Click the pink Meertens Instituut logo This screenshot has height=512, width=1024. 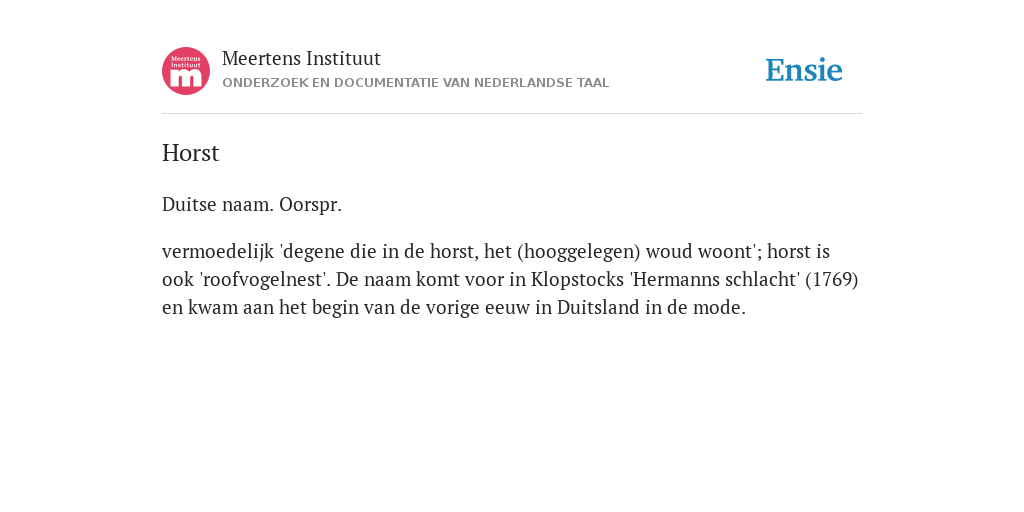[186, 71]
